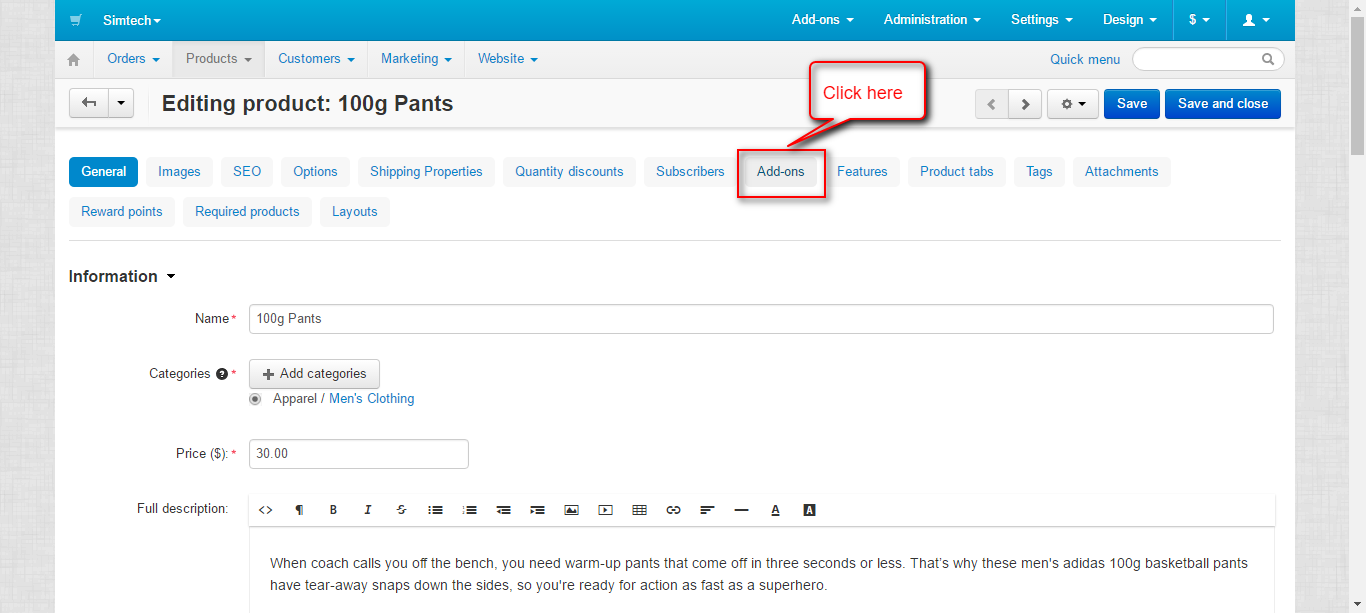1366x613 pixels.
Task: Insert a table in the description editor
Action: 639,510
